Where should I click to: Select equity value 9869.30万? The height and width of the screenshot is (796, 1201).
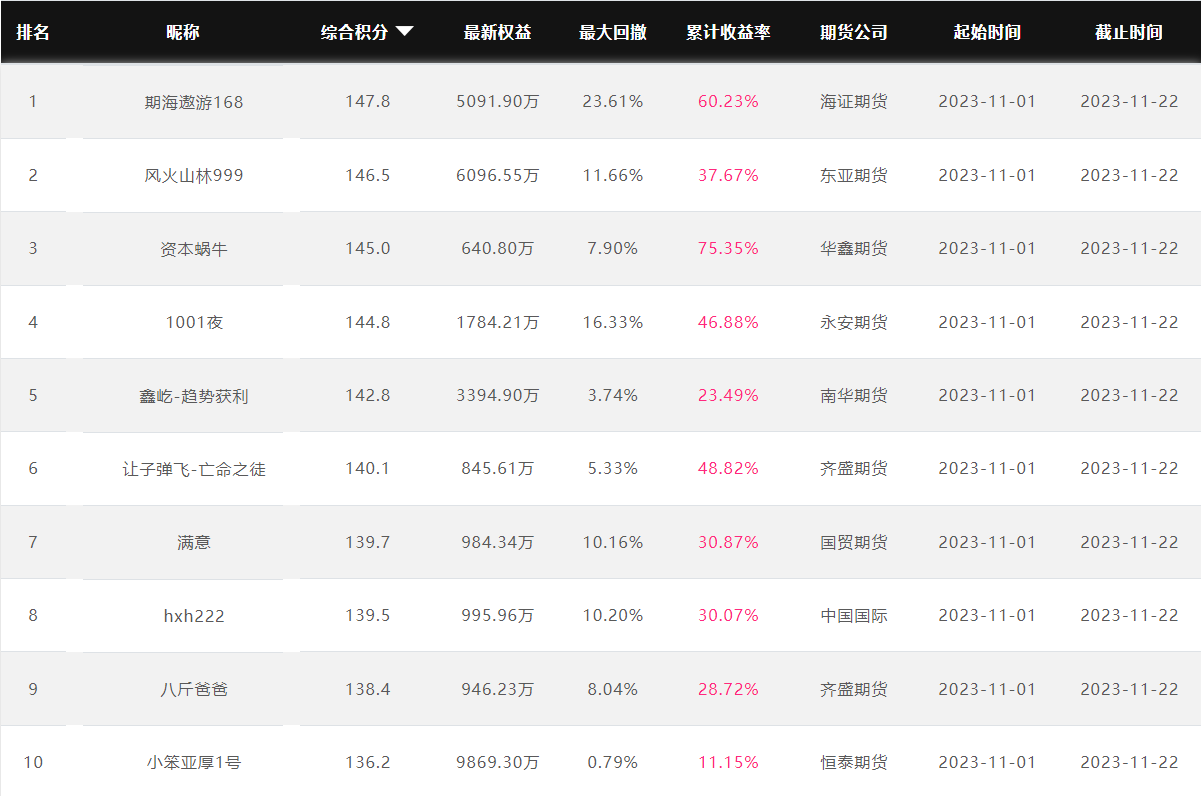pyautogui.click(x=497, y=762)
